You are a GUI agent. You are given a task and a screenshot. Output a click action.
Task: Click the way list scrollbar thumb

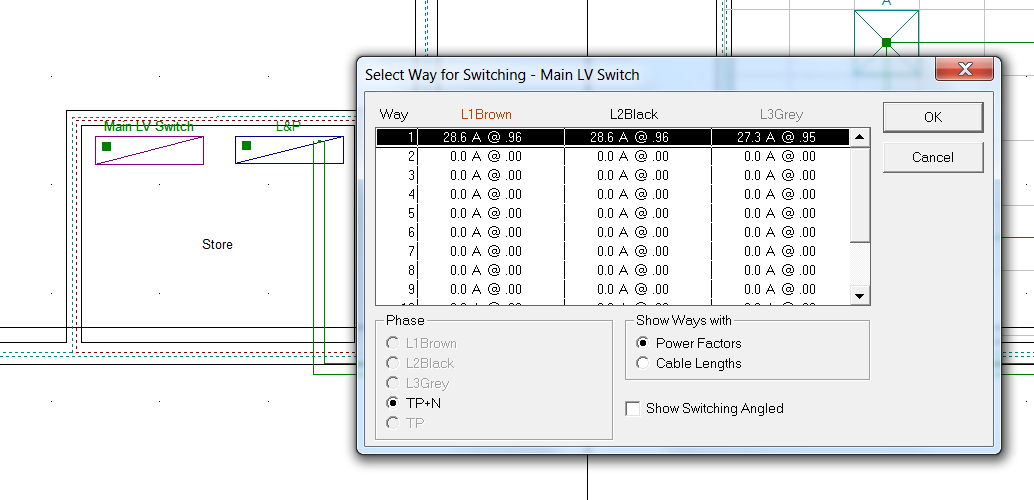click(x=859, y=195)
